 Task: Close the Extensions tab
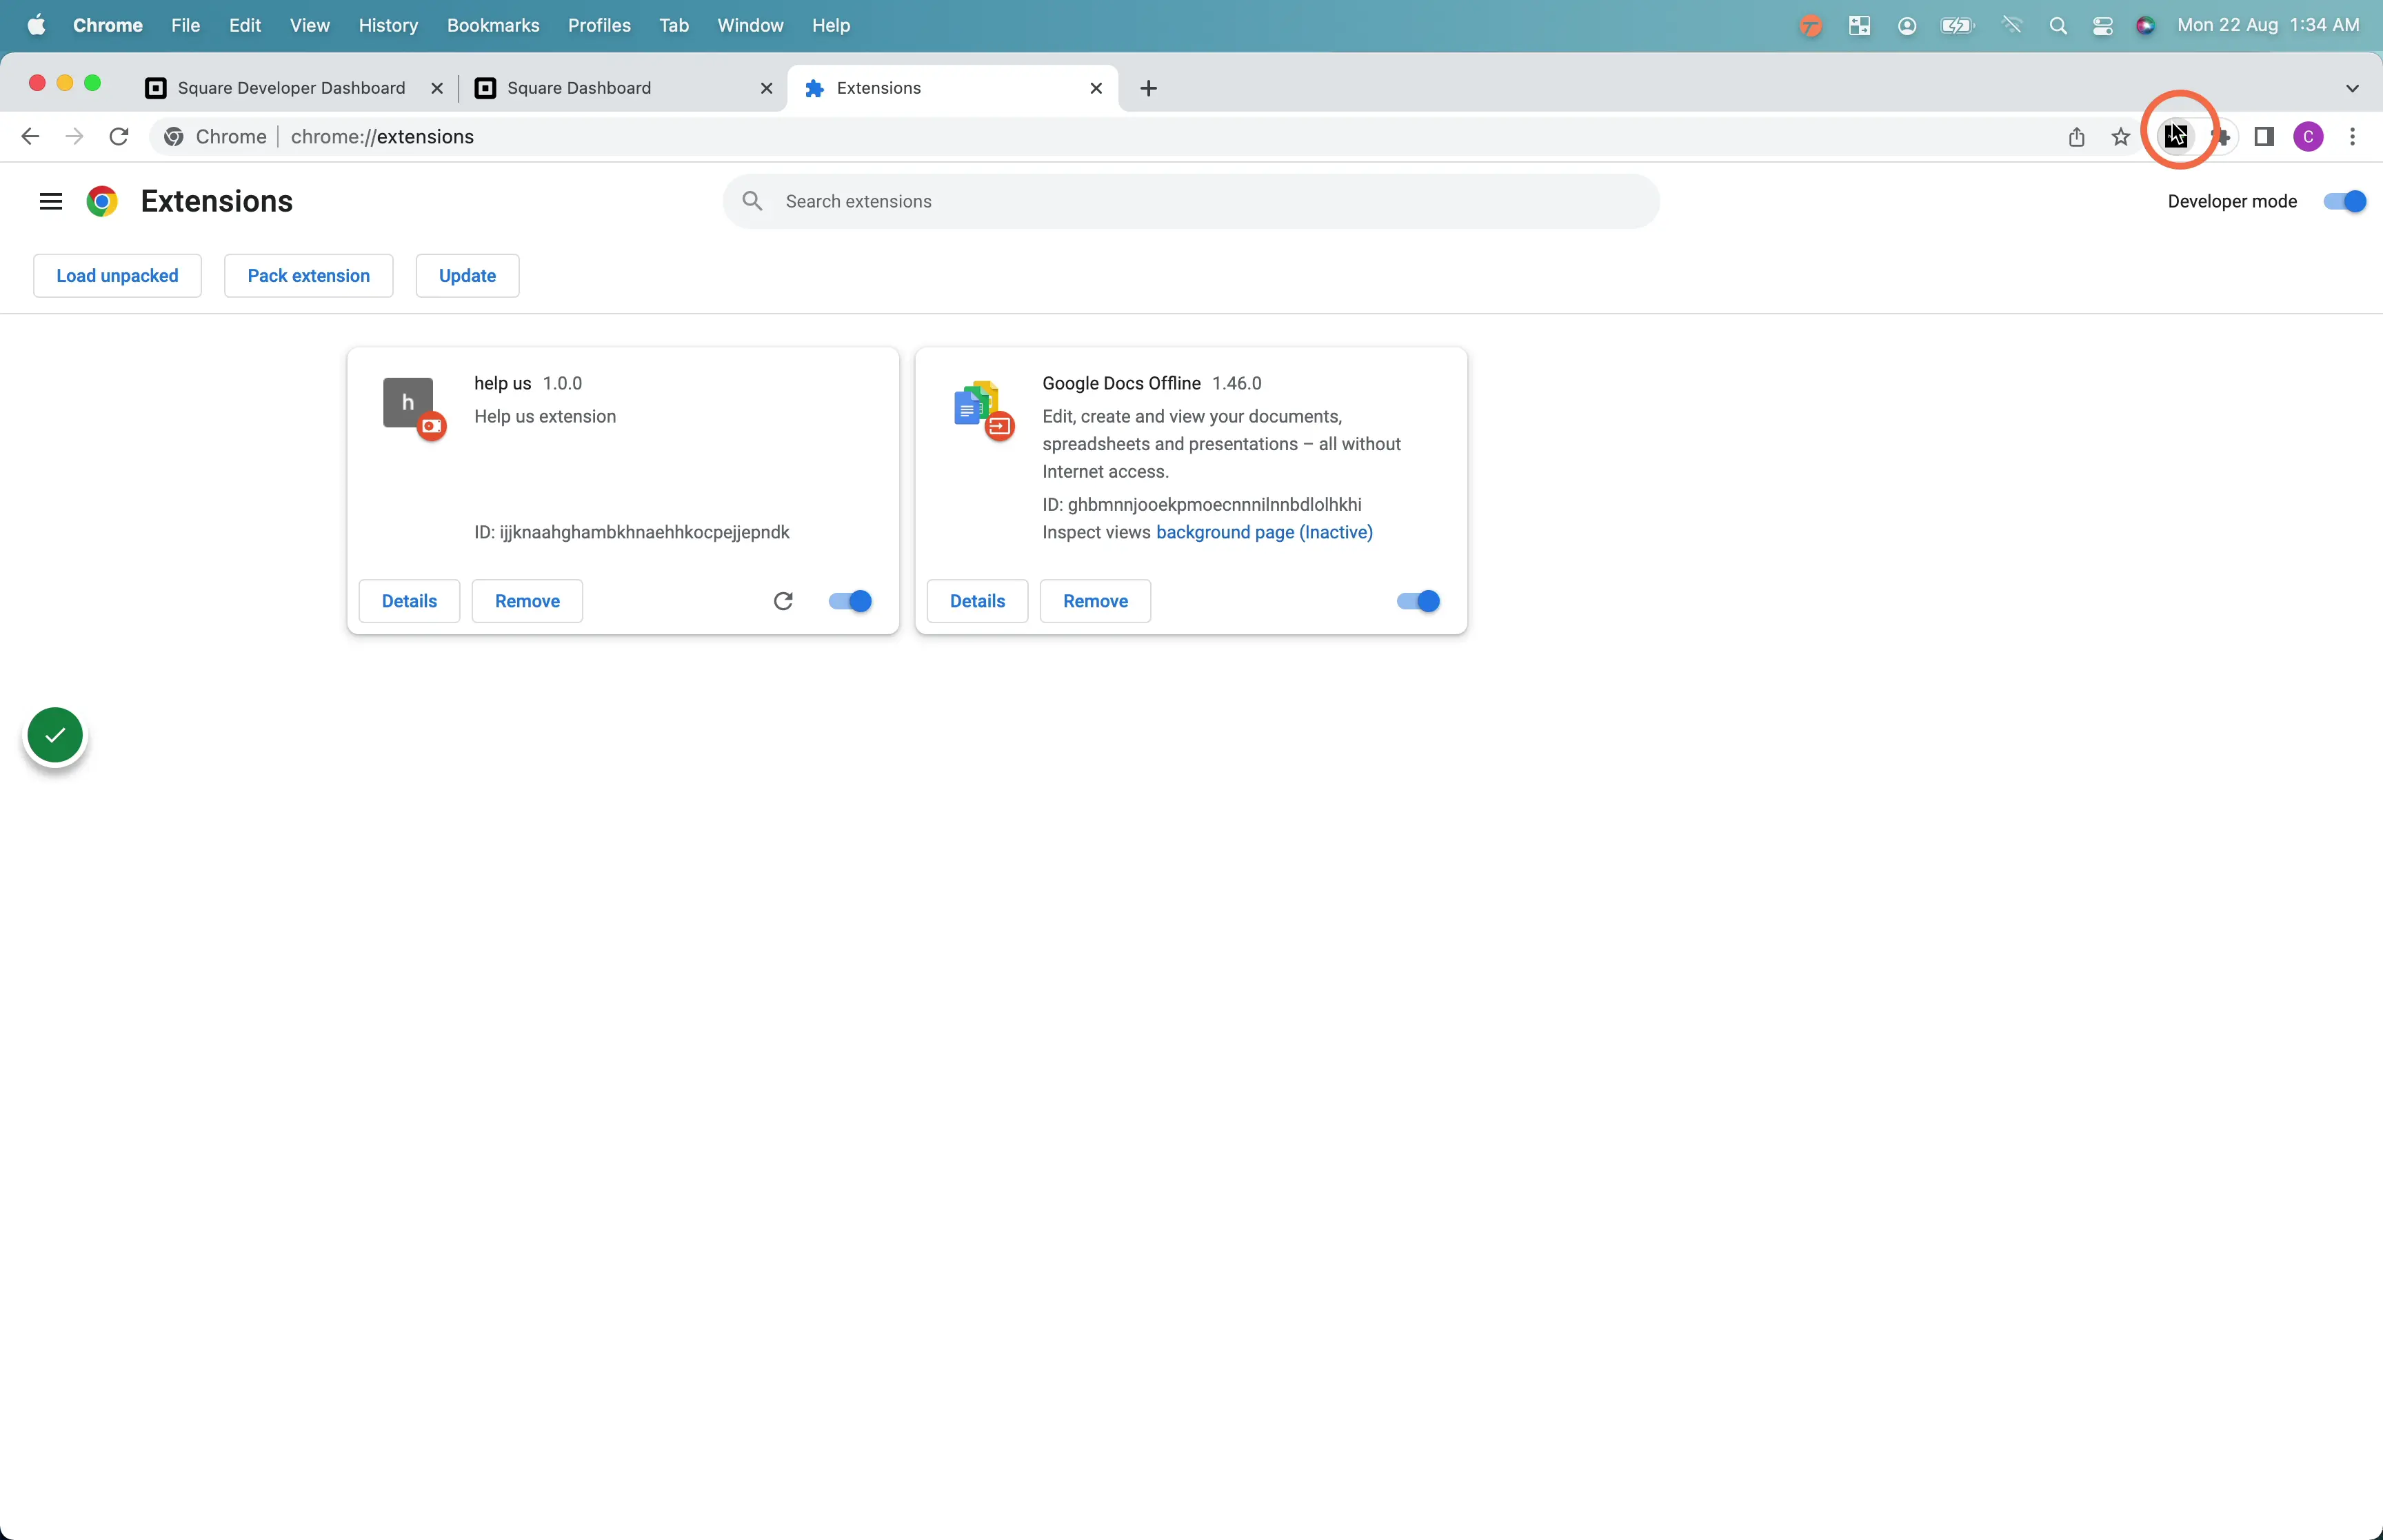pyautogui.click(x=1096, y=88)
